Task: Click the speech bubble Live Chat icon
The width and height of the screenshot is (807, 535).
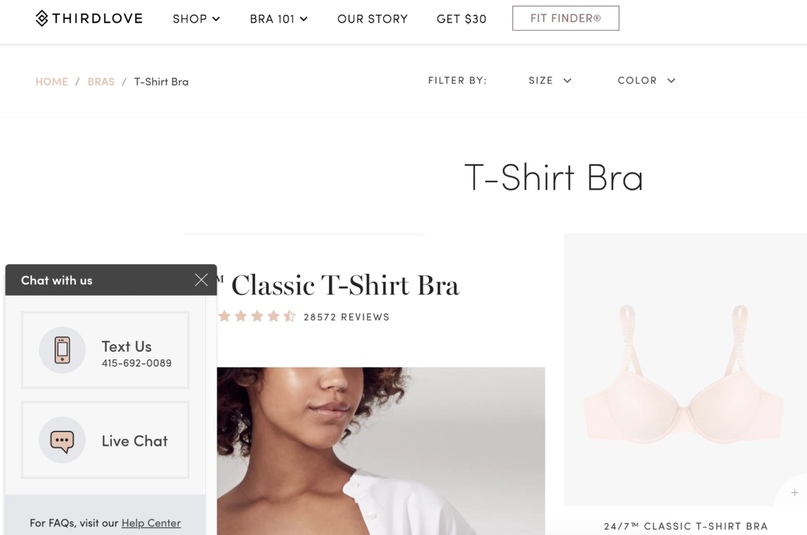Action: [62, 440]
